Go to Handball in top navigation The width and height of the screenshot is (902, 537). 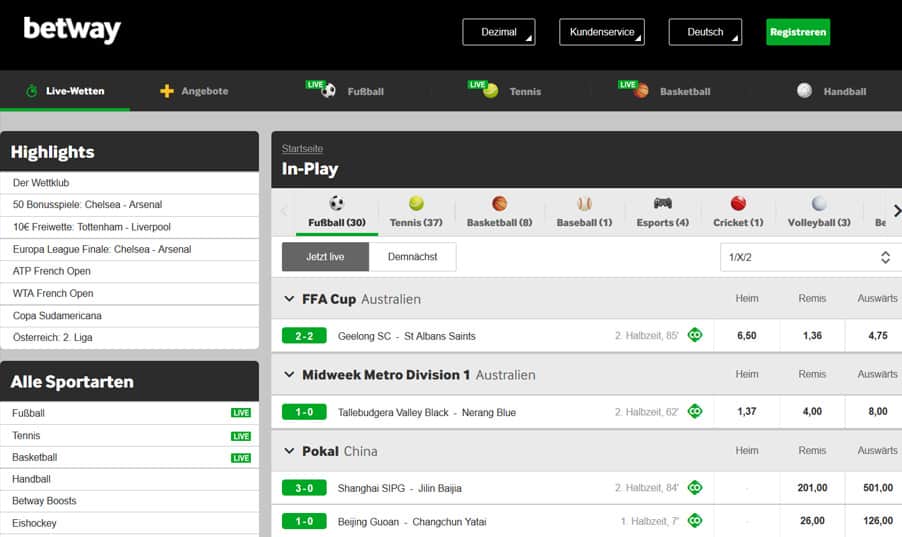tap(831, 91)
